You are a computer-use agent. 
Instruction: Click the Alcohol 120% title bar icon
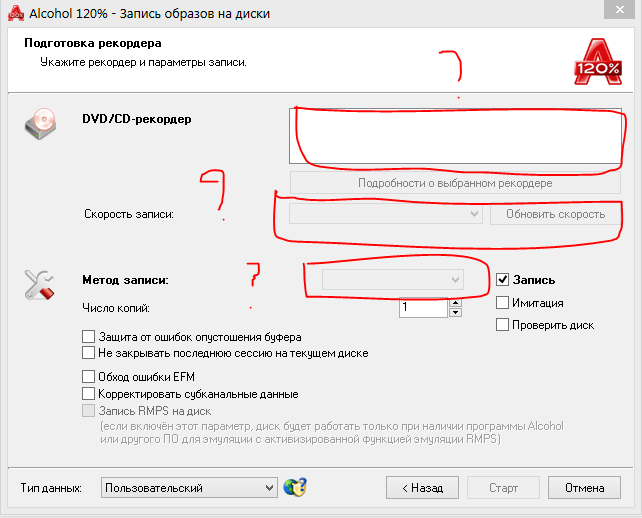tap(16, 13)
